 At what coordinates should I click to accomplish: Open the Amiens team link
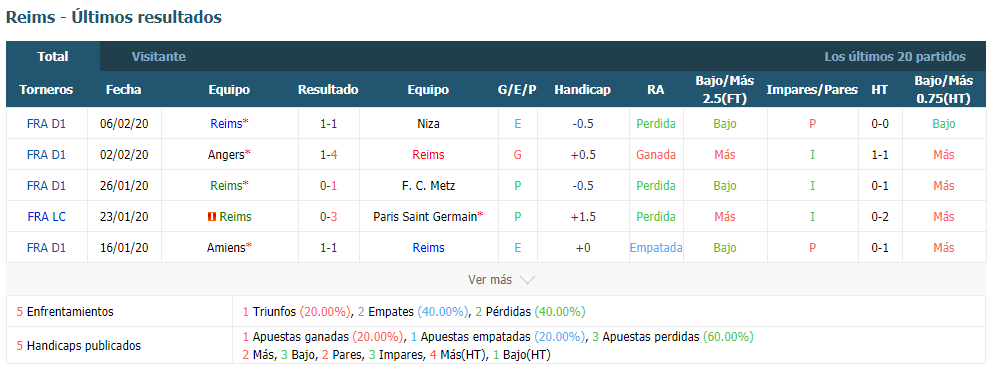(x=226, y=247)
